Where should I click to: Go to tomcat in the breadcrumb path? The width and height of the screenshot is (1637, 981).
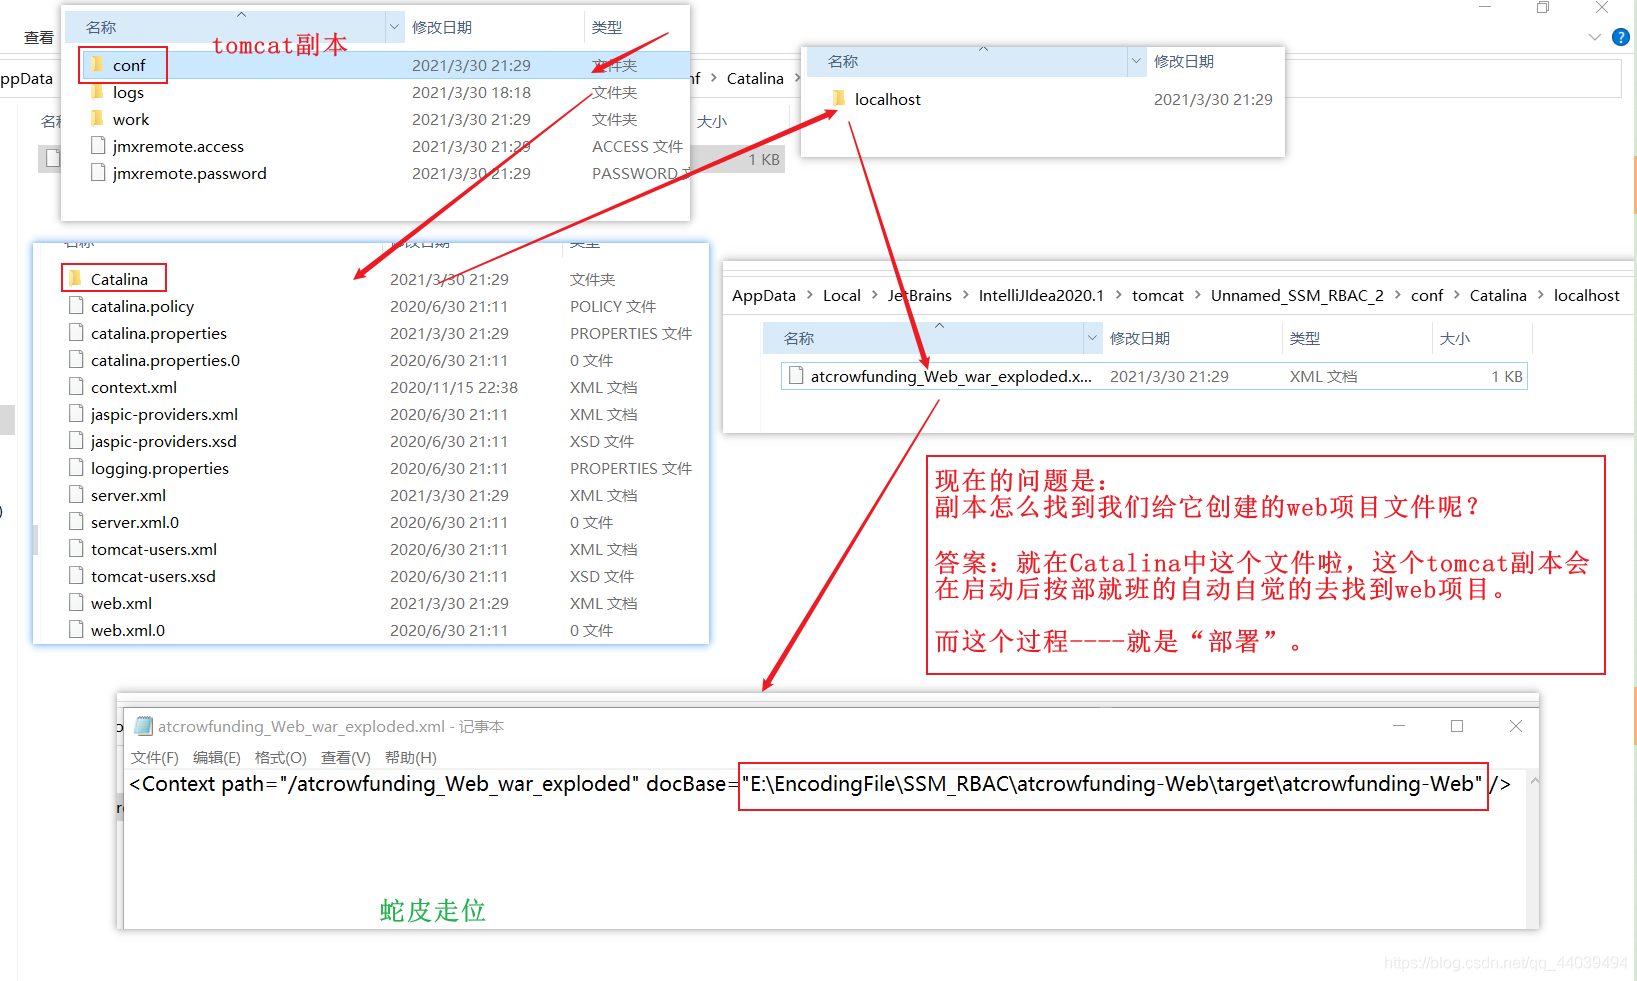coord(1158,295)
